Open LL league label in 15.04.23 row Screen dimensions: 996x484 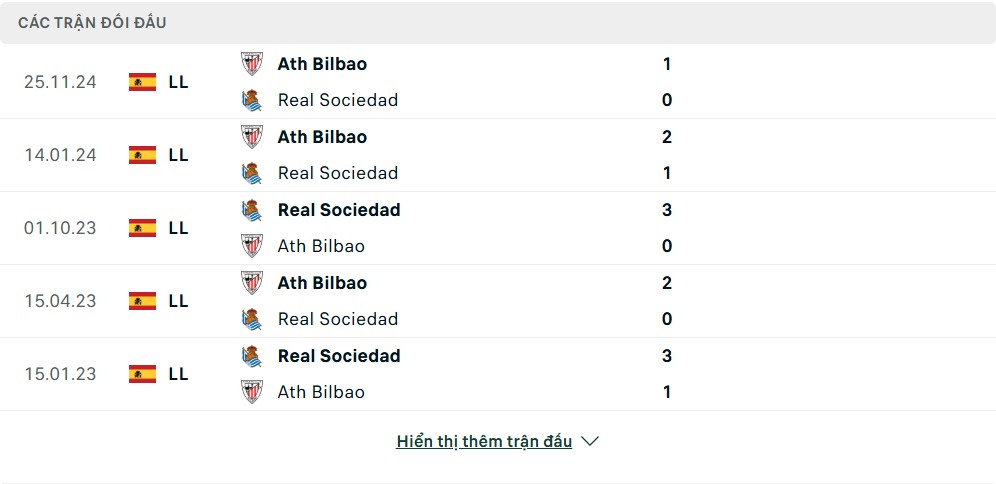[178, 301]
